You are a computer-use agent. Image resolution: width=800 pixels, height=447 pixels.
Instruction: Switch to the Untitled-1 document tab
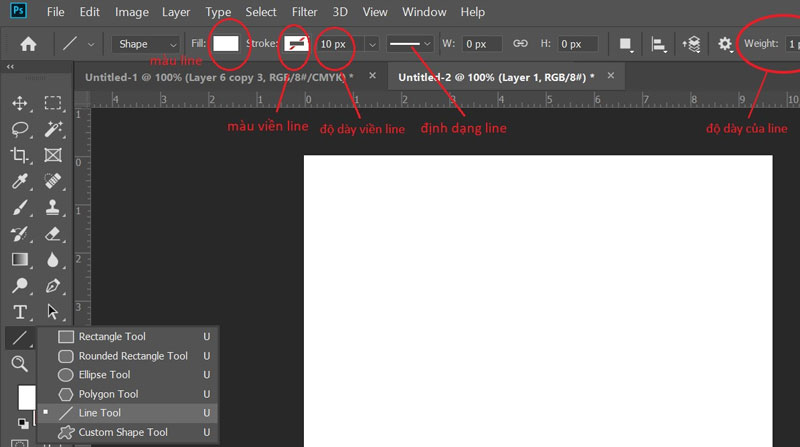218,76
